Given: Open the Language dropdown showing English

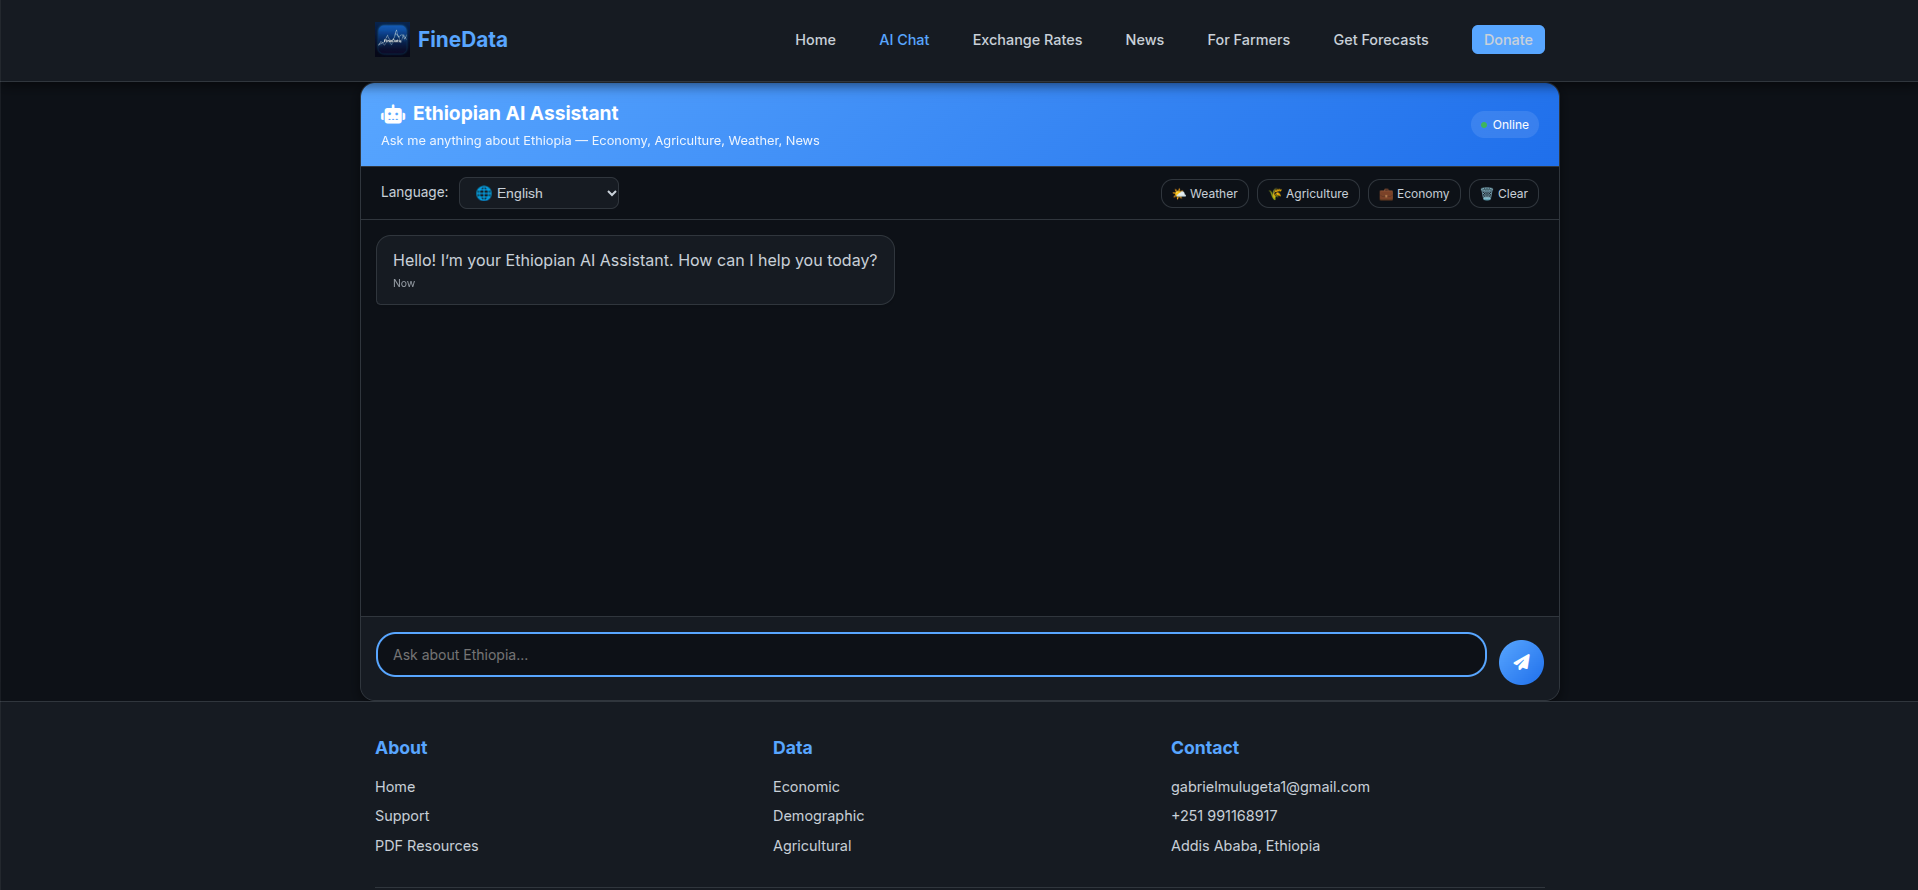Looking at the screenshot, I should (539, 193).
